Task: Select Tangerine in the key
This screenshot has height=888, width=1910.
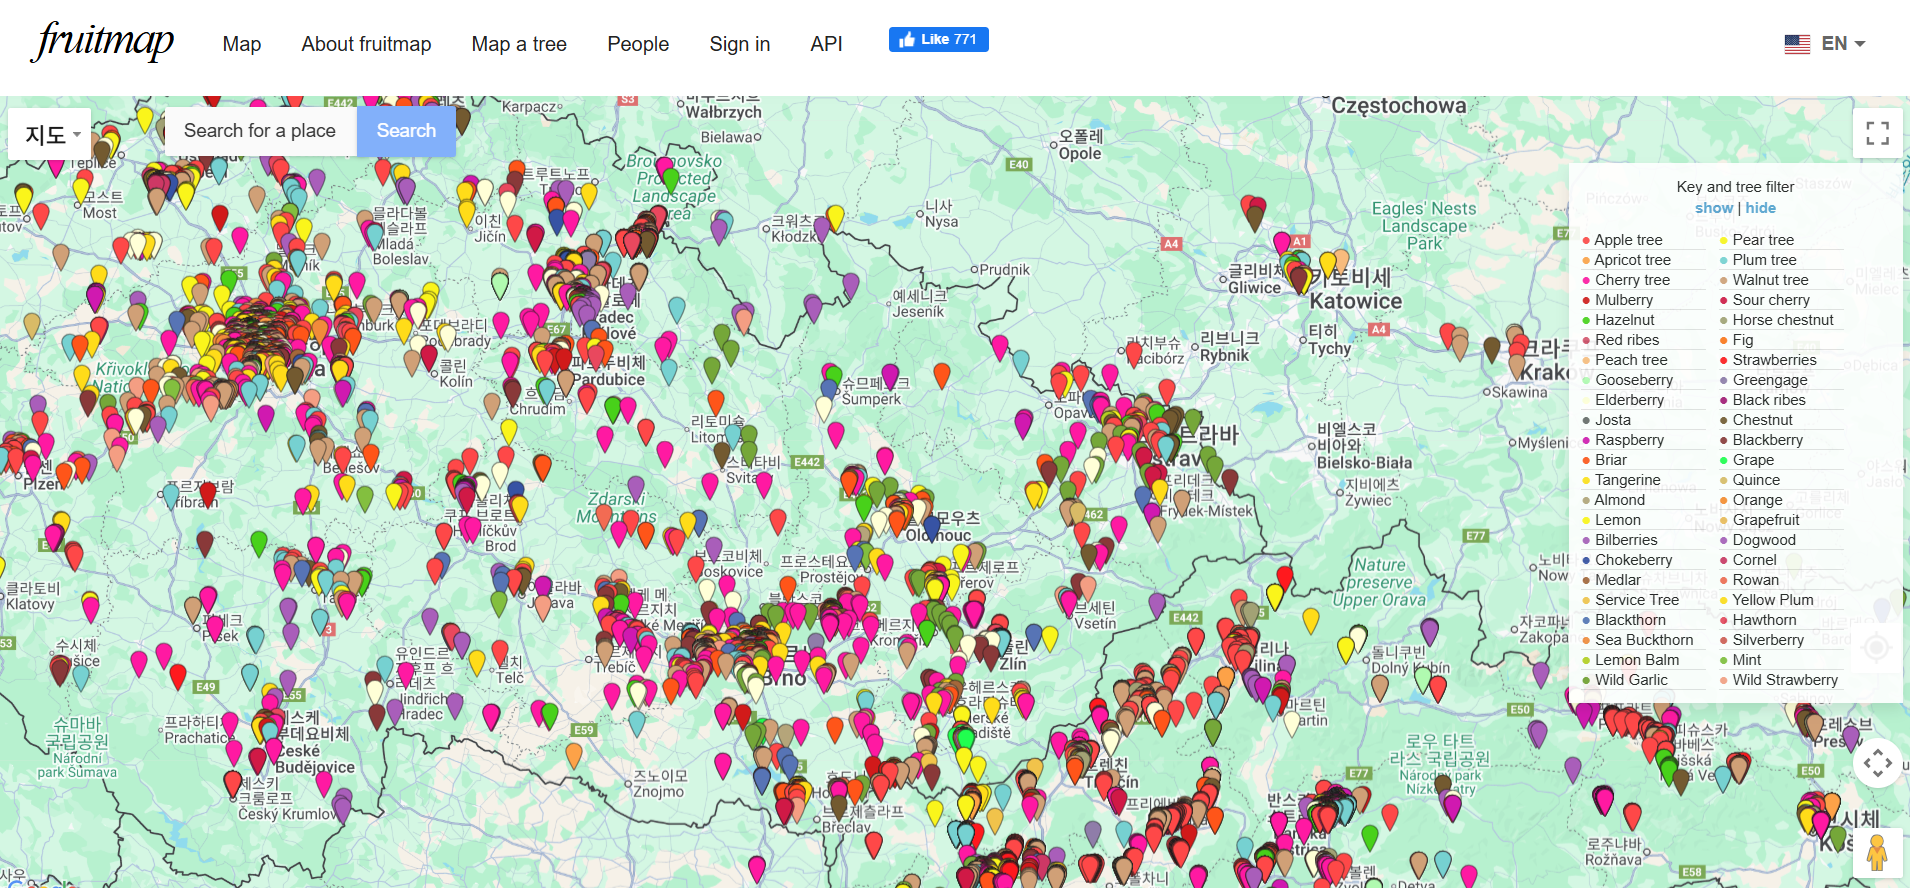Action: [x=1627, y=480]
